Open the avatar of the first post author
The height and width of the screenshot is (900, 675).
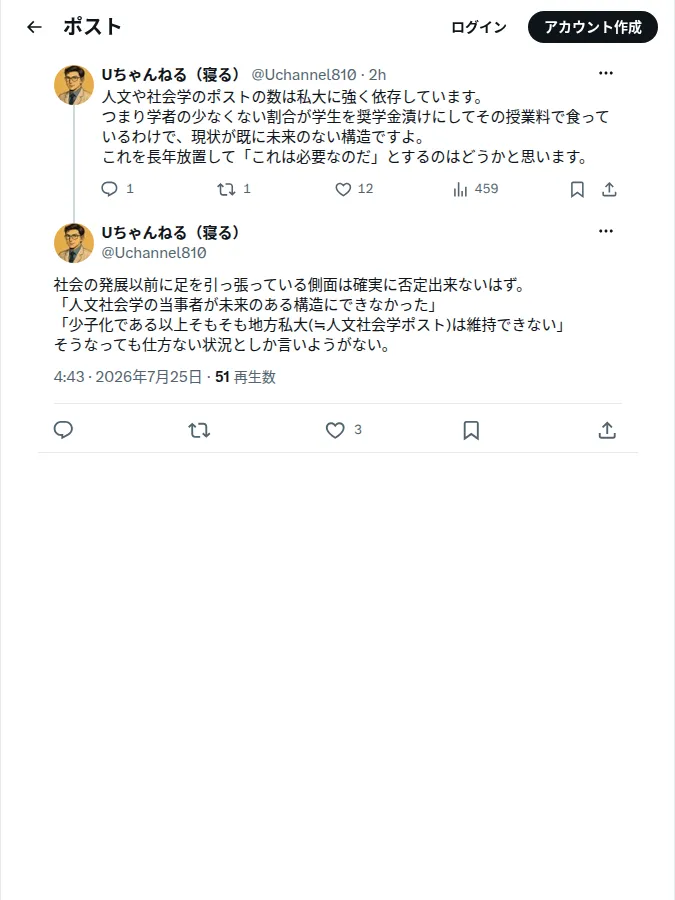(74, 85)
